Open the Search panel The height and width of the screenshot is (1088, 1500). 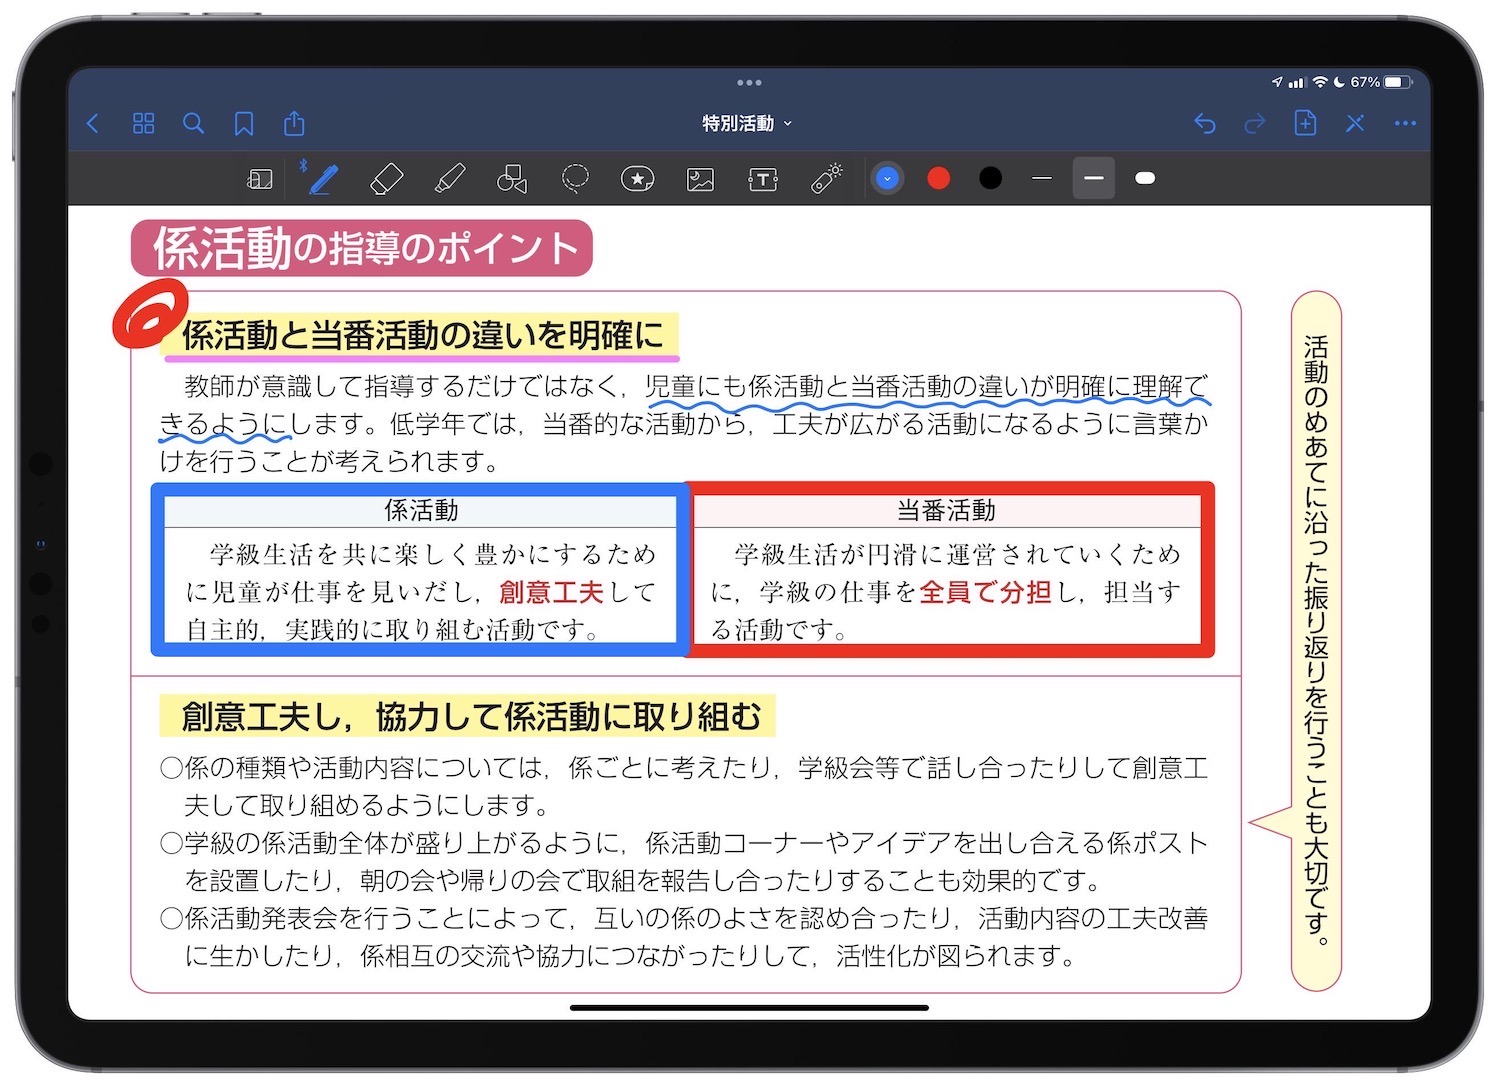tap(194, 123)
